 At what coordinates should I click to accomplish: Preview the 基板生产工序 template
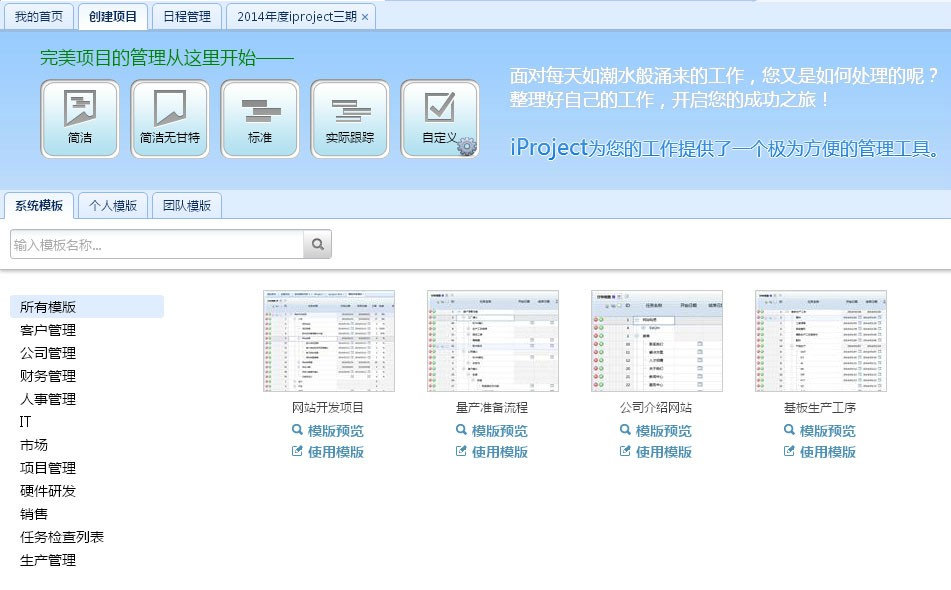tap(820, 431)
